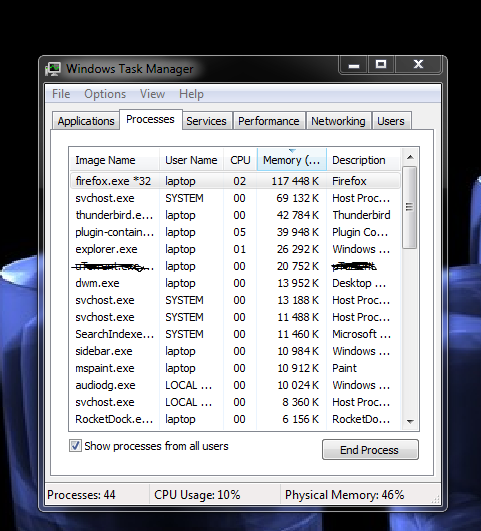Screen dimensions: 481x531
Task: Click the 117 448 K memory value
Action: tap(295, 181)
